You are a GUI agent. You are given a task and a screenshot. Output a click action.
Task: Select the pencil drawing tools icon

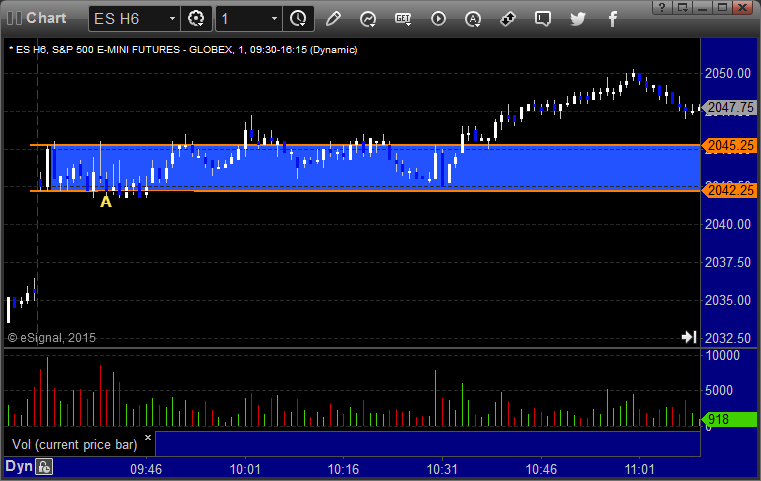pos(333,19)
